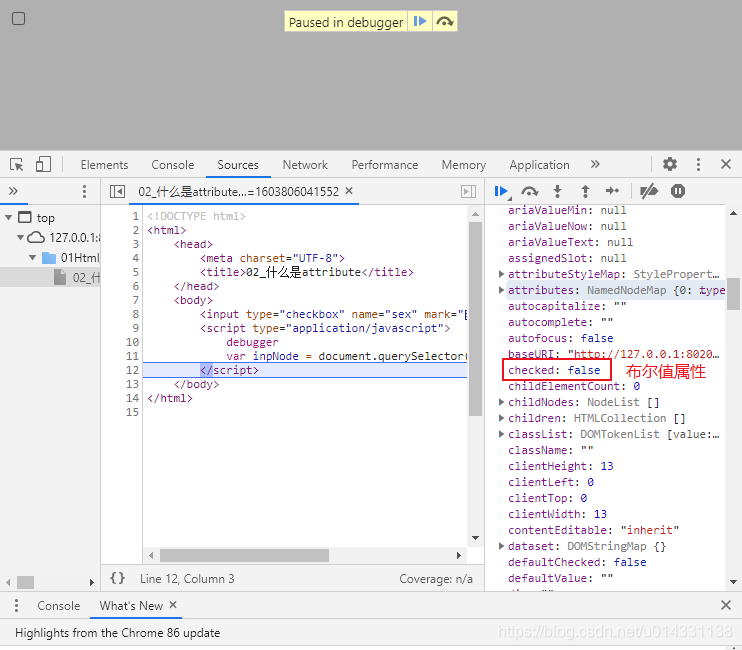Open DevTools settings gear
The height and width of the screenshot is (650, 742).
pos(670,164)
